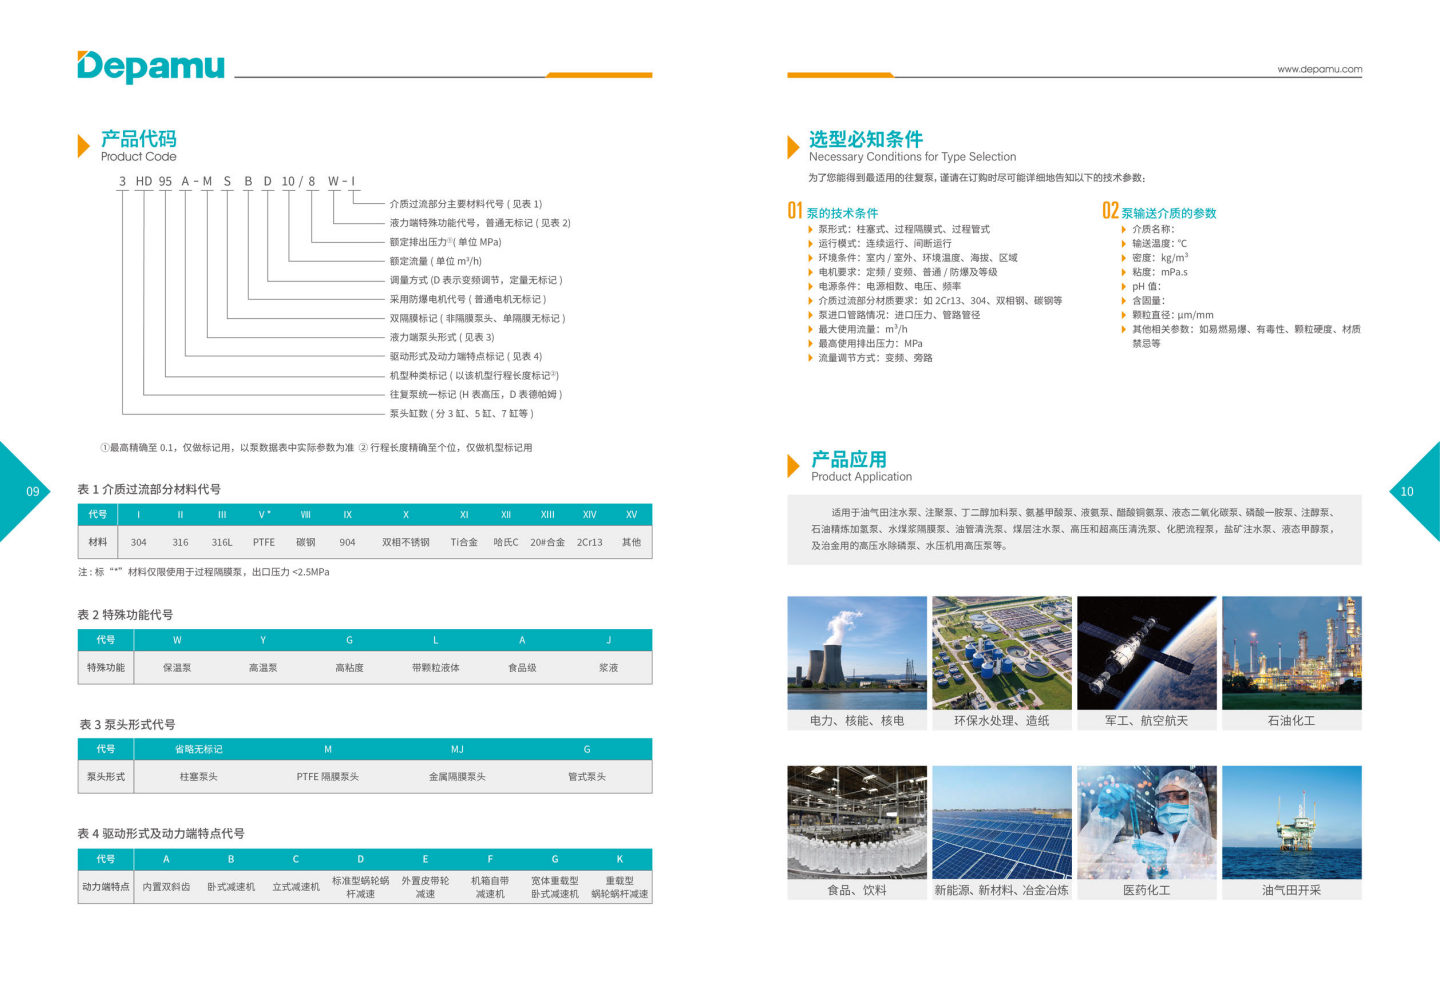Open the 医药化工 lab worker image

coord(1146,822)
